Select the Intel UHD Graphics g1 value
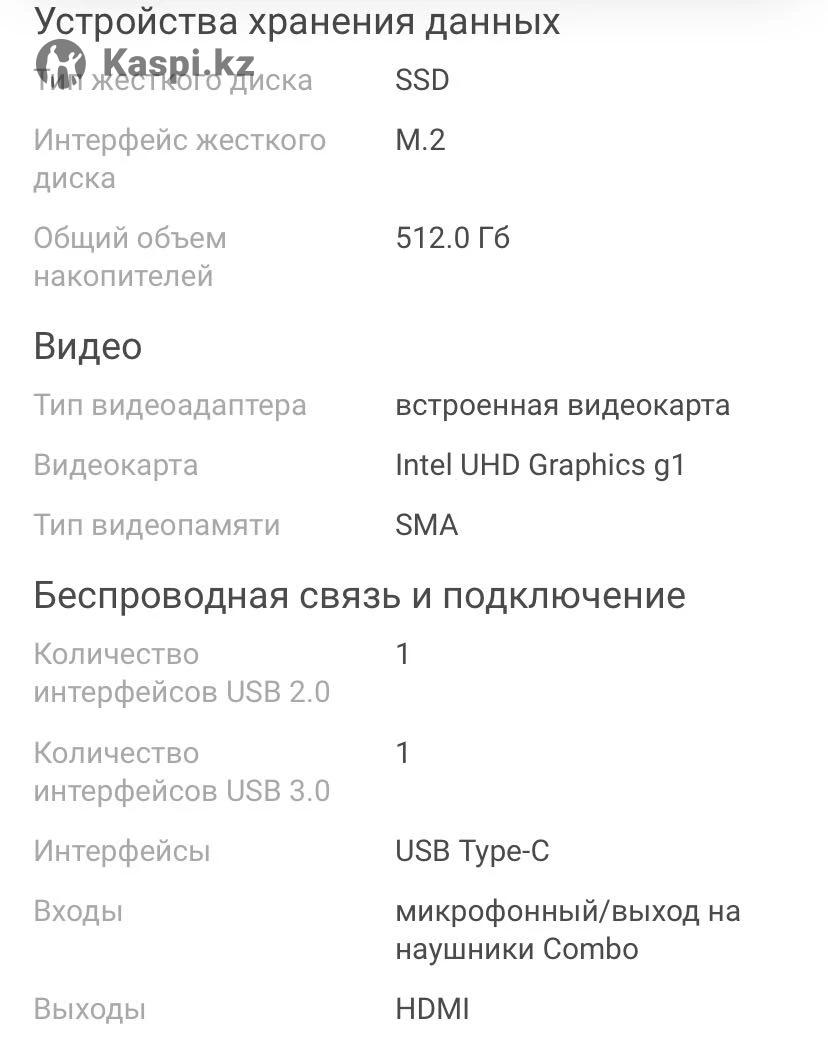The image size is (828, 1047). pos(540,465)
